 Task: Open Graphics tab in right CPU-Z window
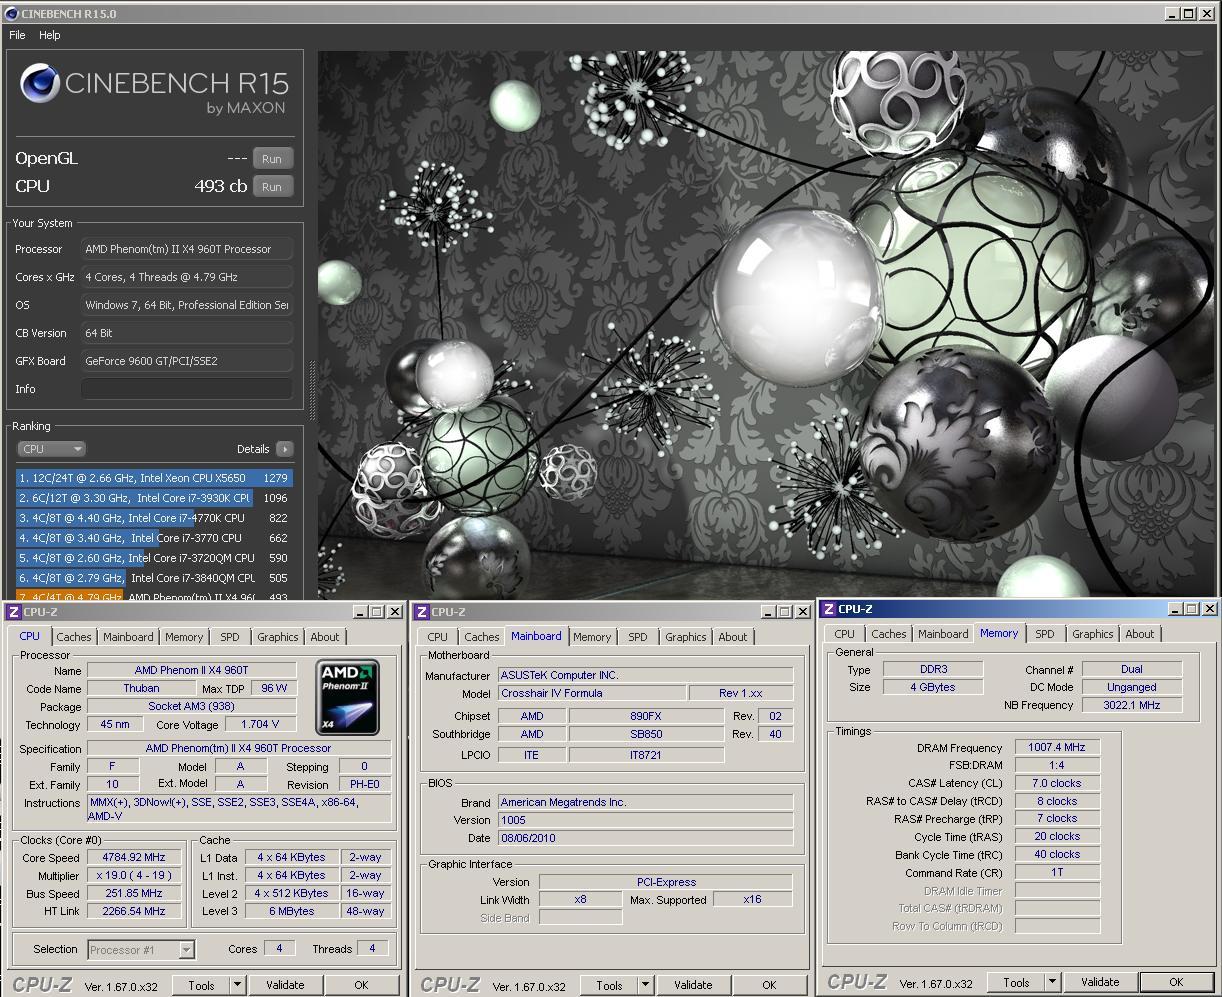[x=1093, y=634]
